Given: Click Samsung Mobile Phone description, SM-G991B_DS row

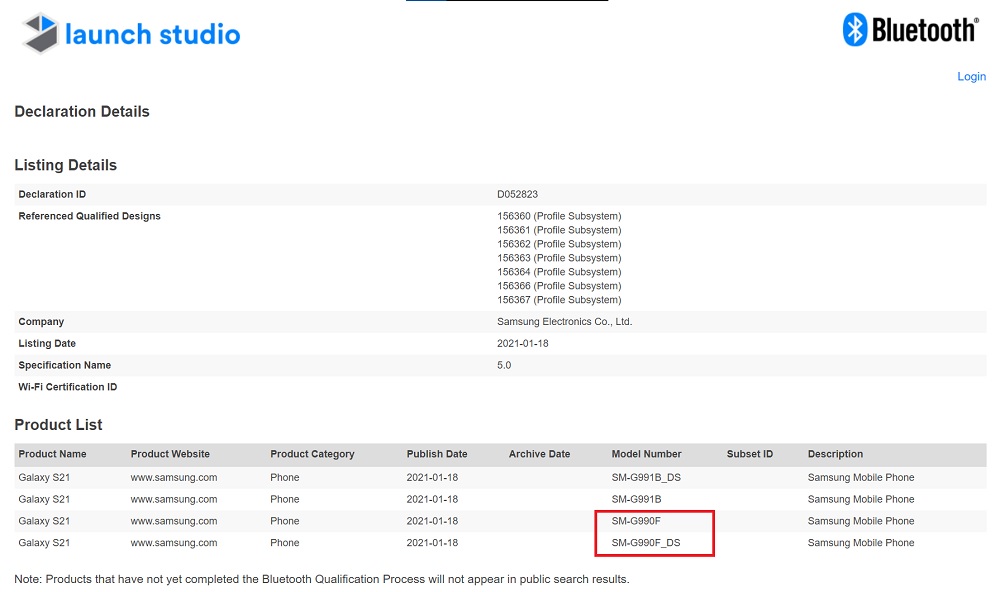Looking at the screenshot, I should click(861, 478).
